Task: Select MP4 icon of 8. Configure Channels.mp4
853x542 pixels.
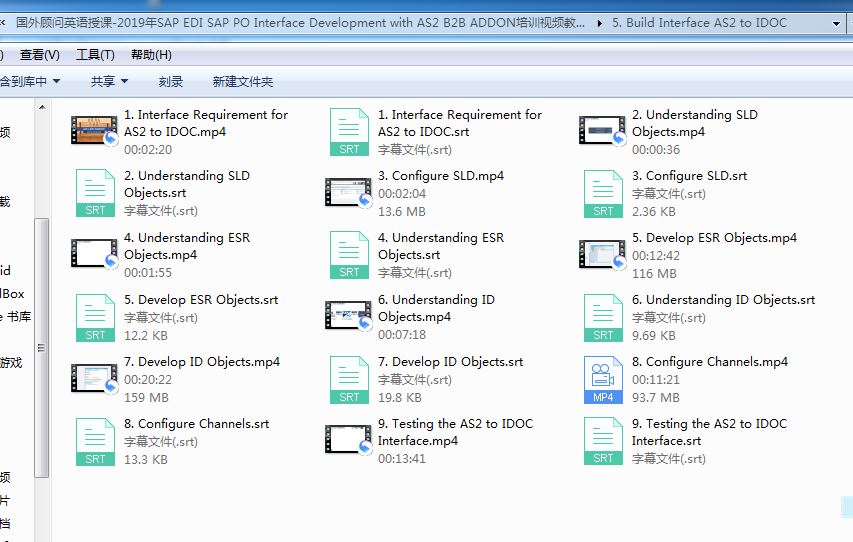Action: coord(603,380)
